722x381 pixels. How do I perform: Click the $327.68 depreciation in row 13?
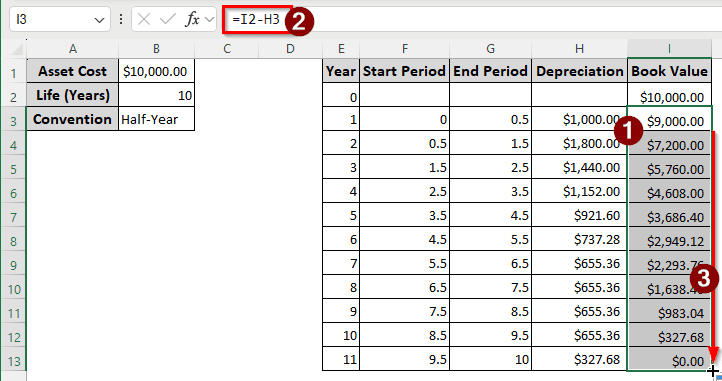(x=579, y=359)
